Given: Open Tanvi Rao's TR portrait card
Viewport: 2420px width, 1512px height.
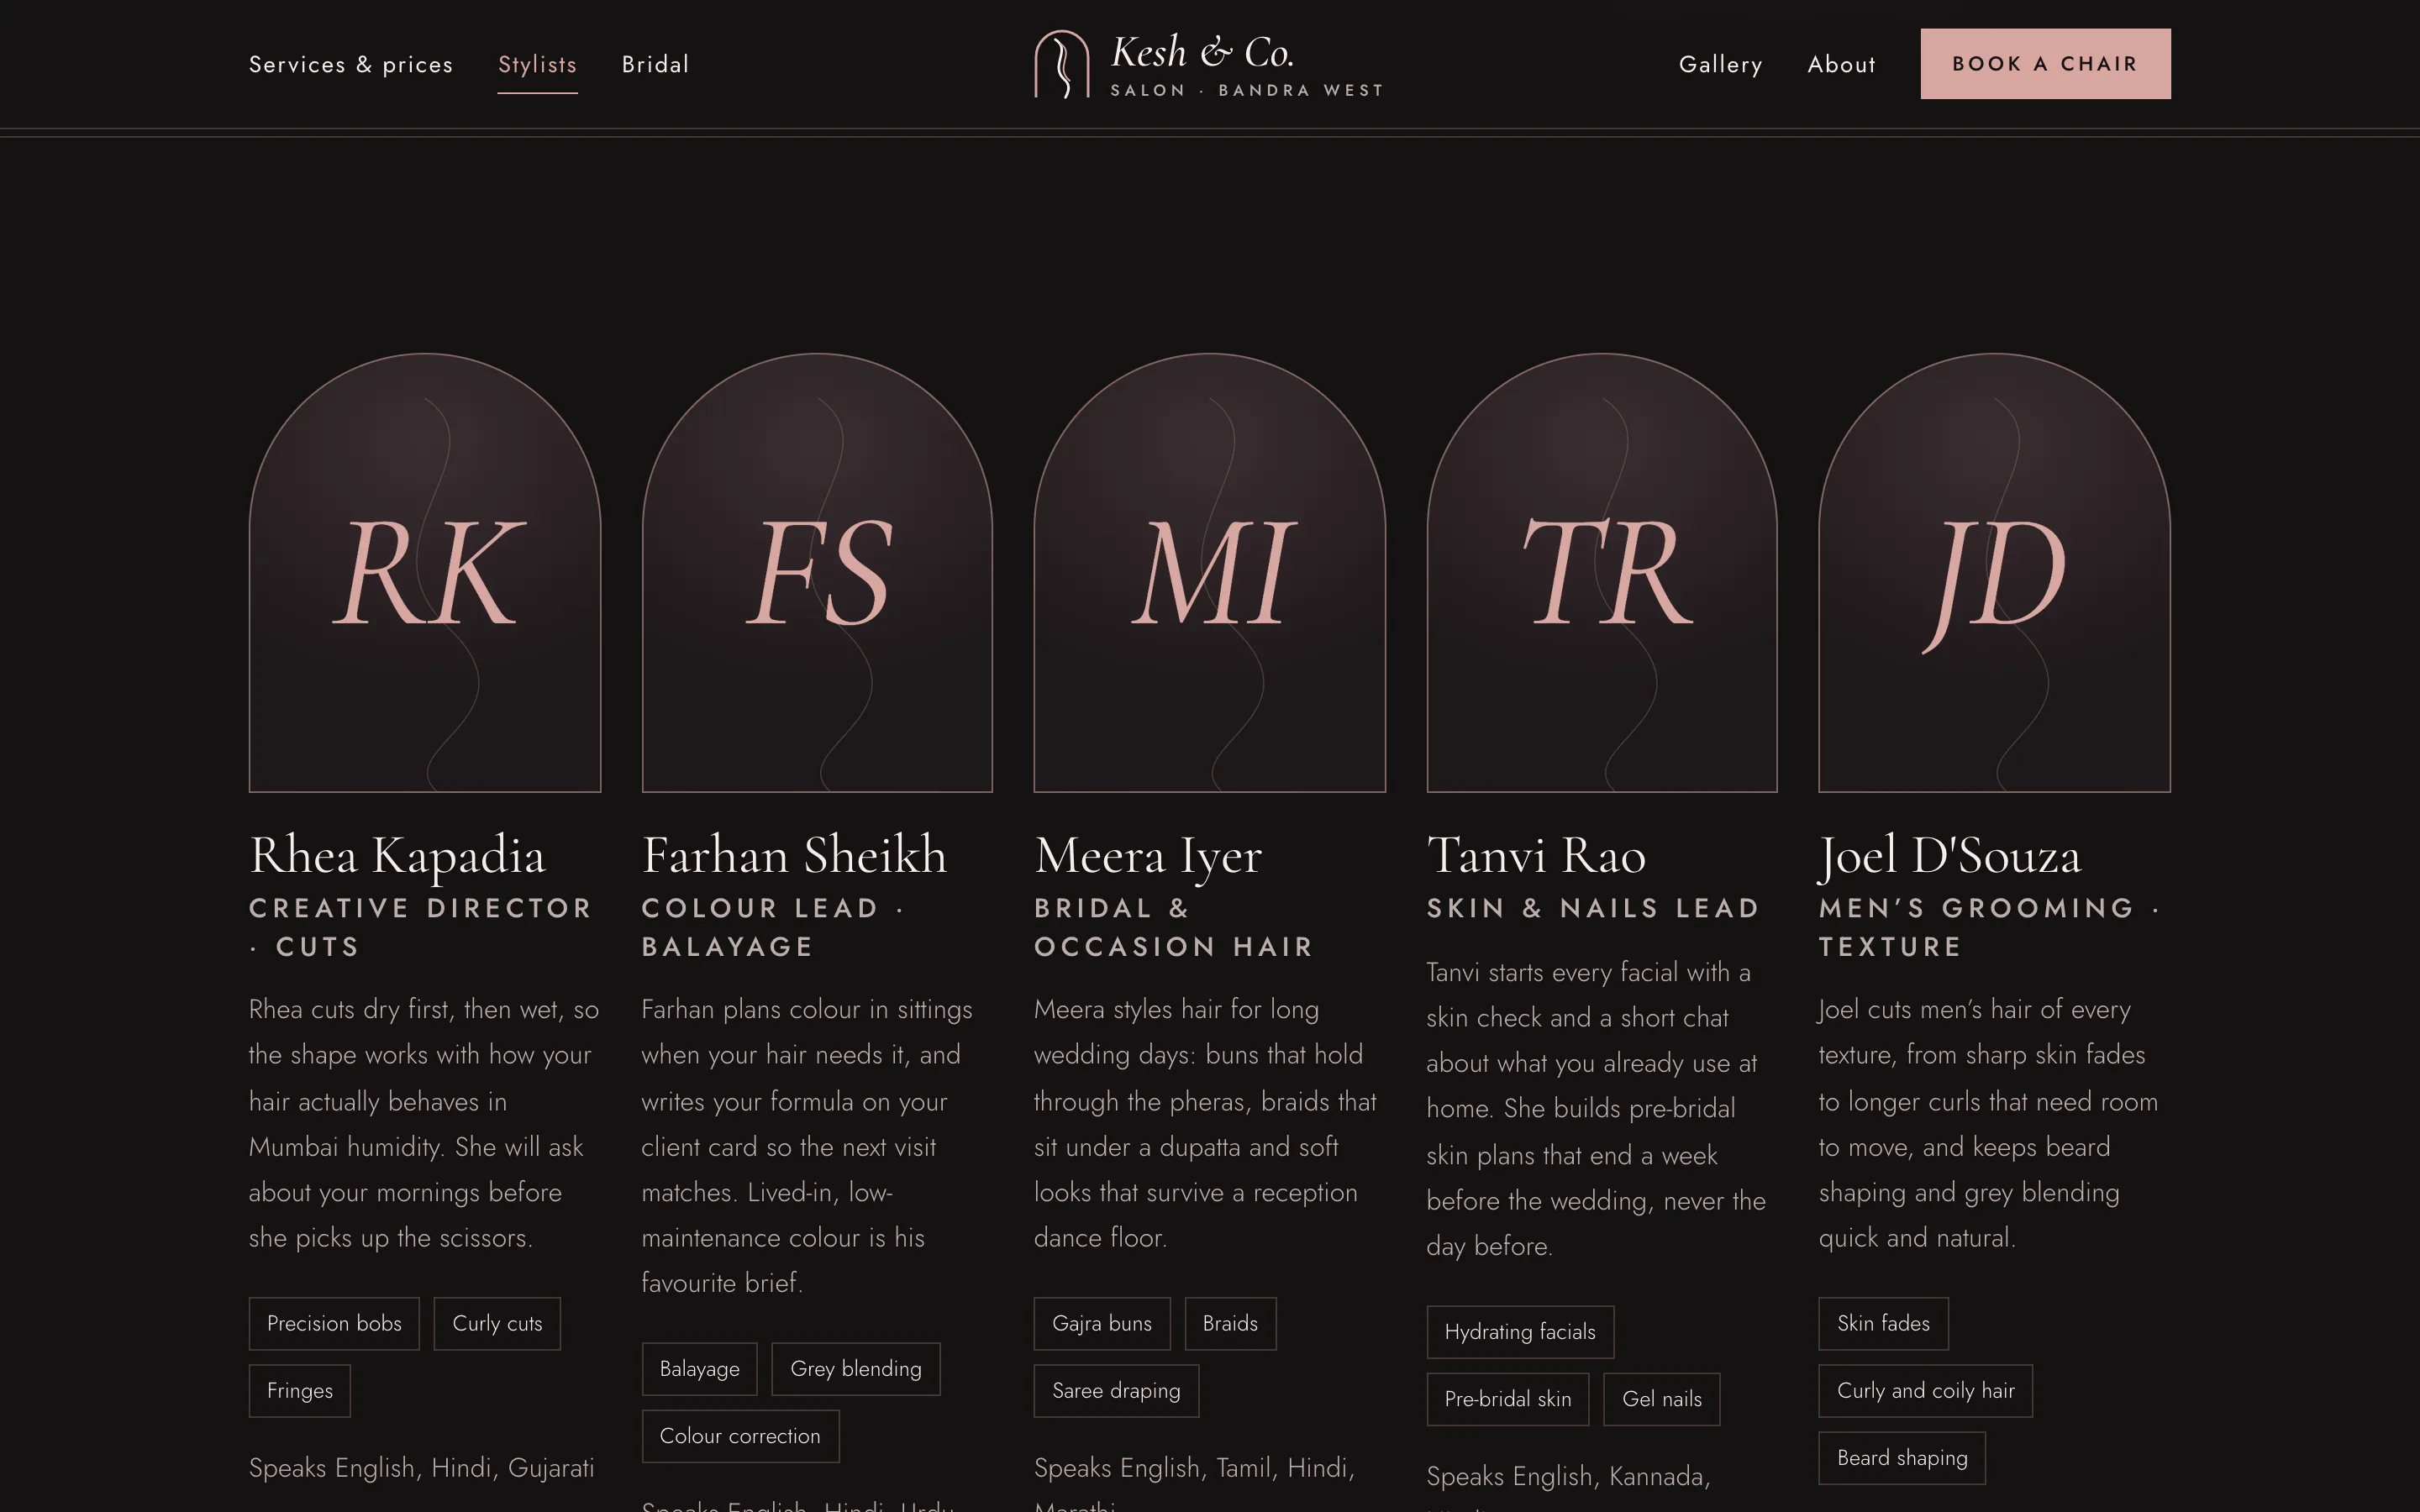Looking at the screenshot, I should coord(1602,572).
